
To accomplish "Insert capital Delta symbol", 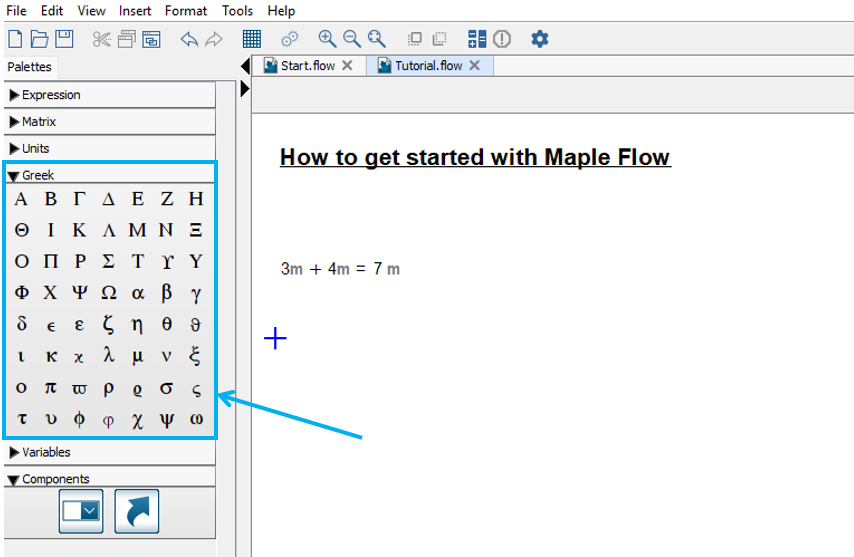I will (108, 199).
